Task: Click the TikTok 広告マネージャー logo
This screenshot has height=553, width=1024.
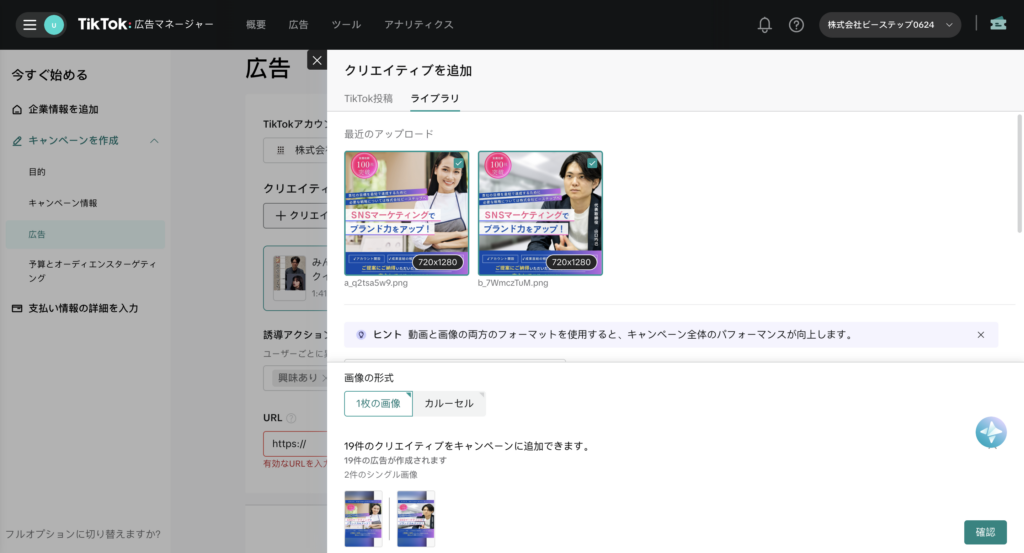Action: [145, 24]
